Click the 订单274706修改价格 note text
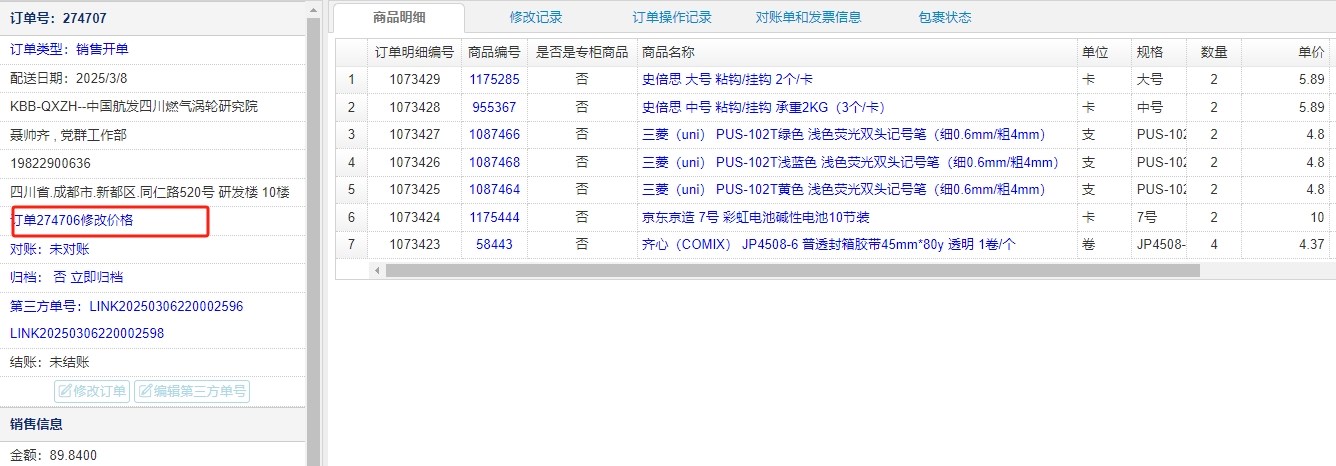This screenshot has height=466, width=1336. 71,220
